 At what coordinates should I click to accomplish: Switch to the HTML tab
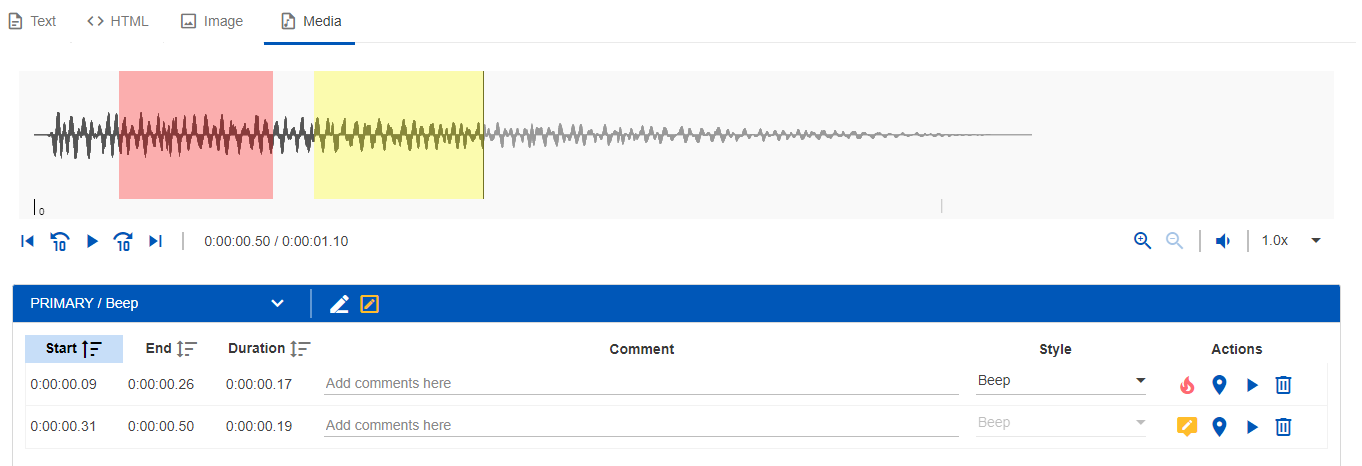(118, 21)
